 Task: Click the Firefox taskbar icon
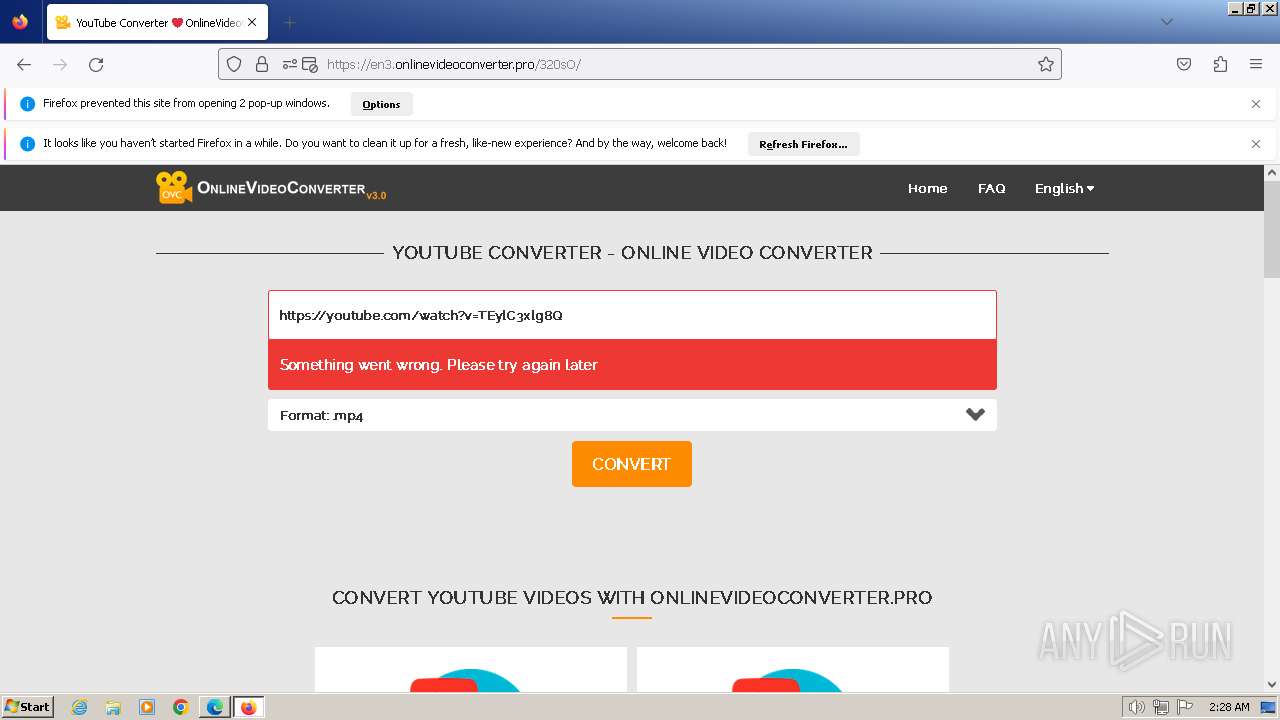click(x=249, y=707)
